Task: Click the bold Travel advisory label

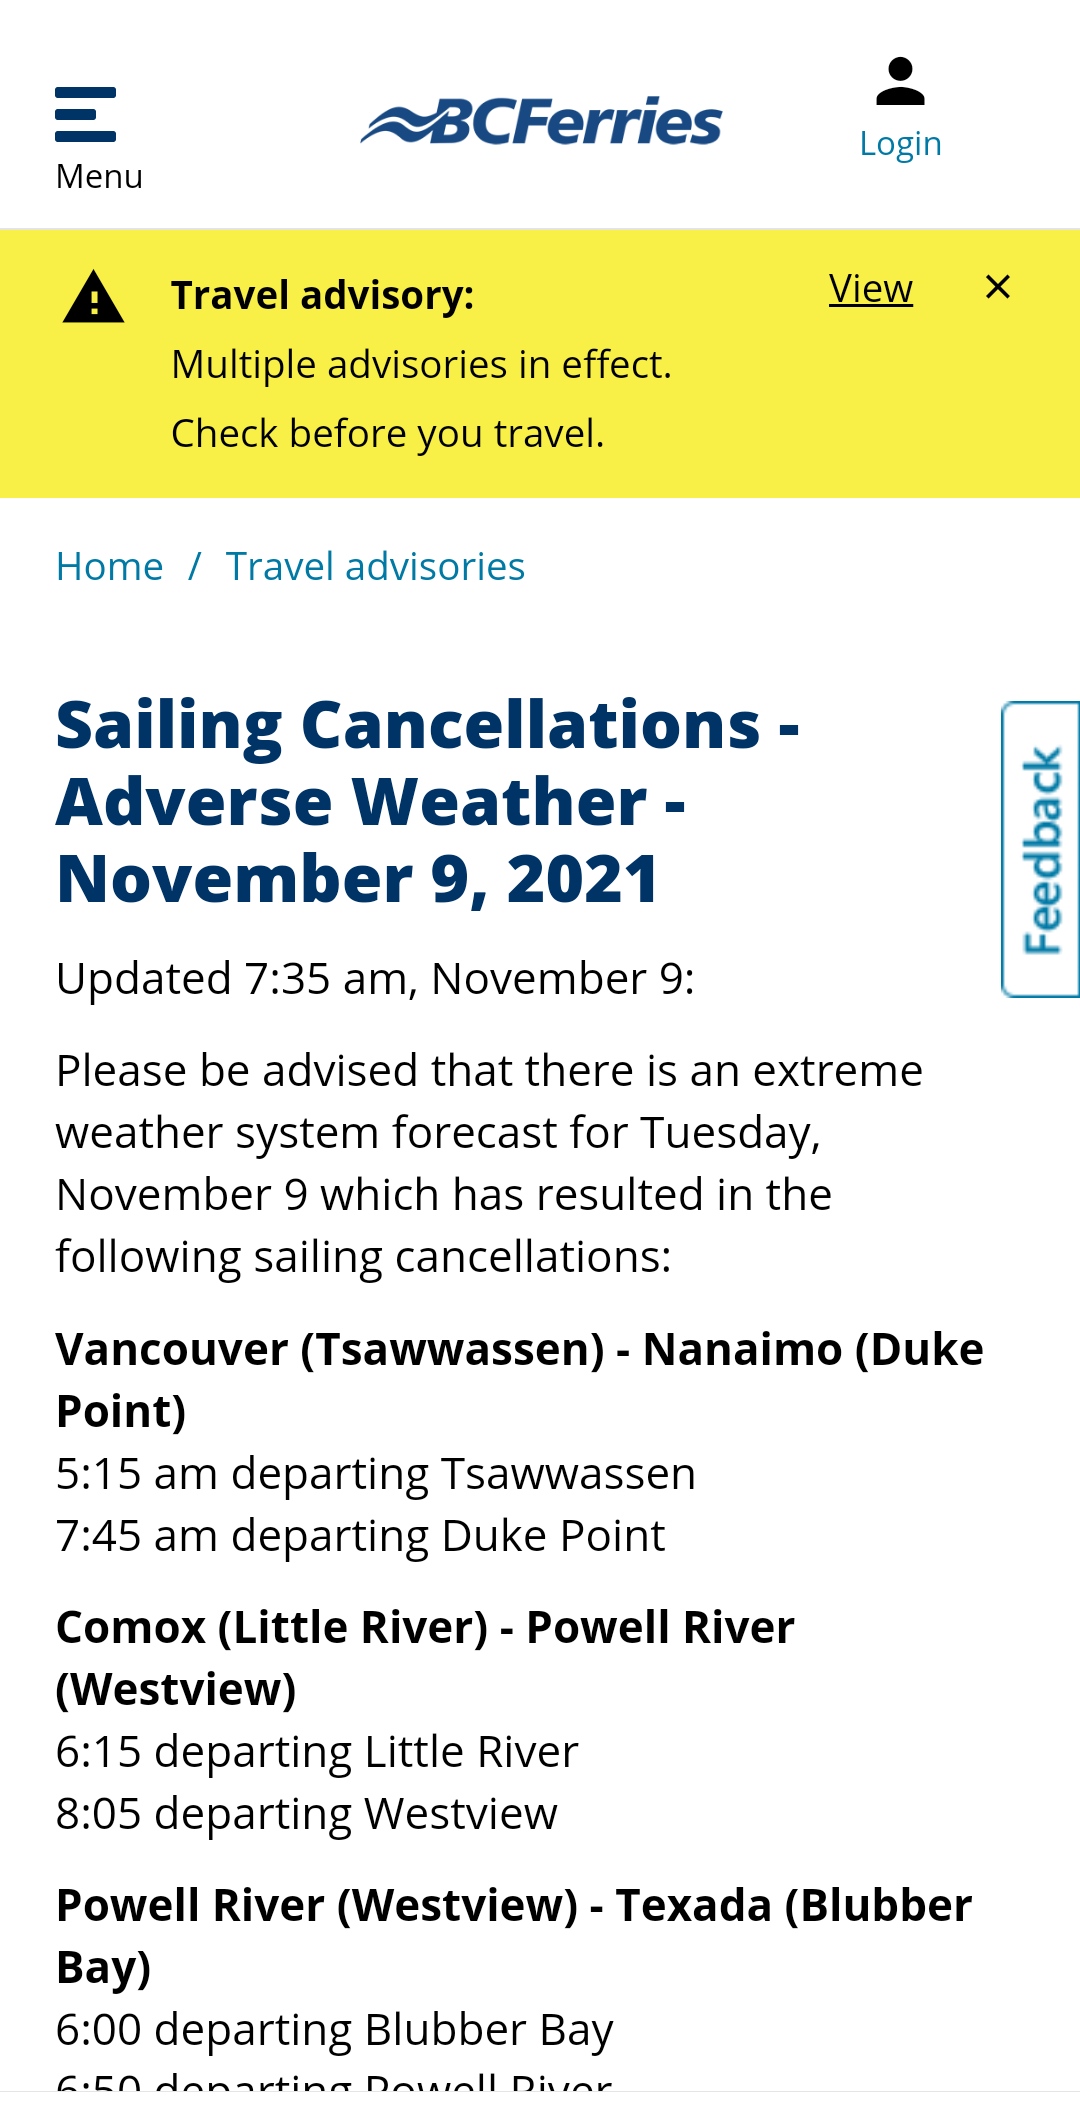Action: point(322,296)
